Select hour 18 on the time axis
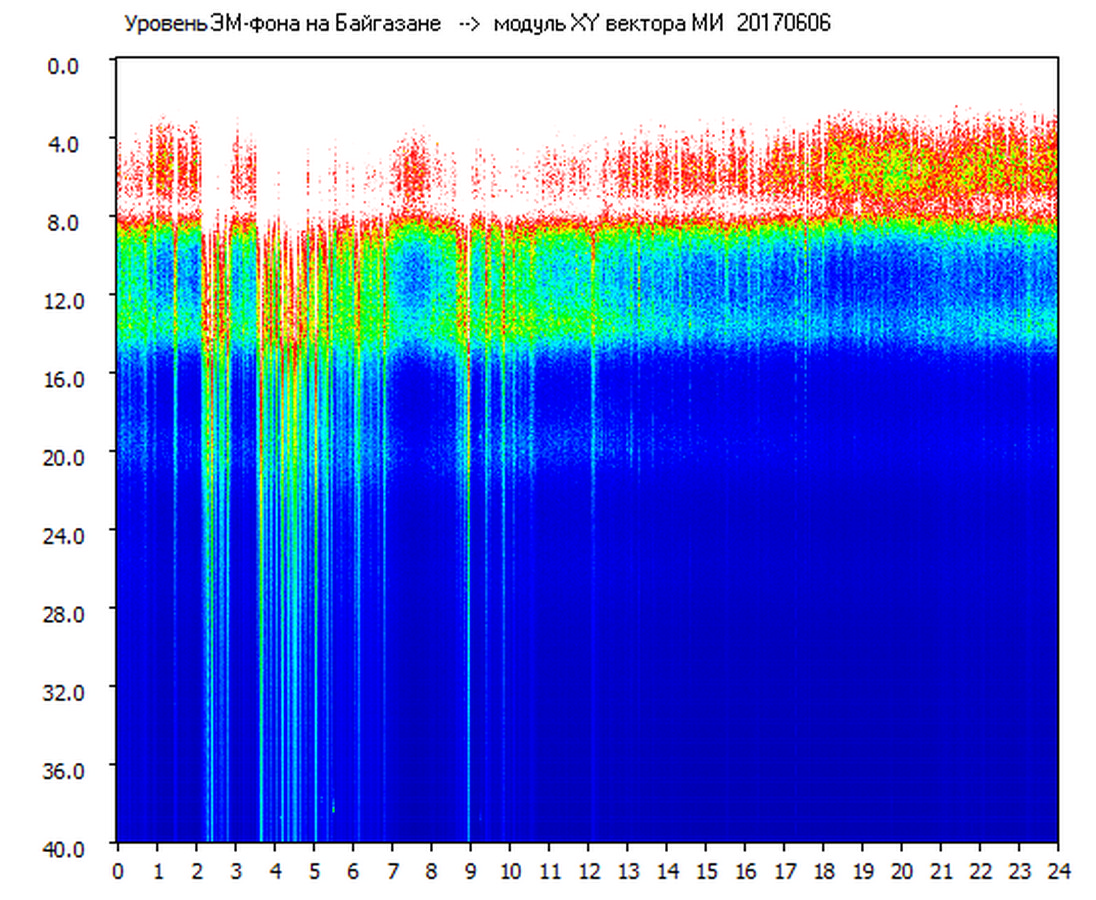Image resolution: width=1096 pixels, height=900 pixels. tap(824, 870)
